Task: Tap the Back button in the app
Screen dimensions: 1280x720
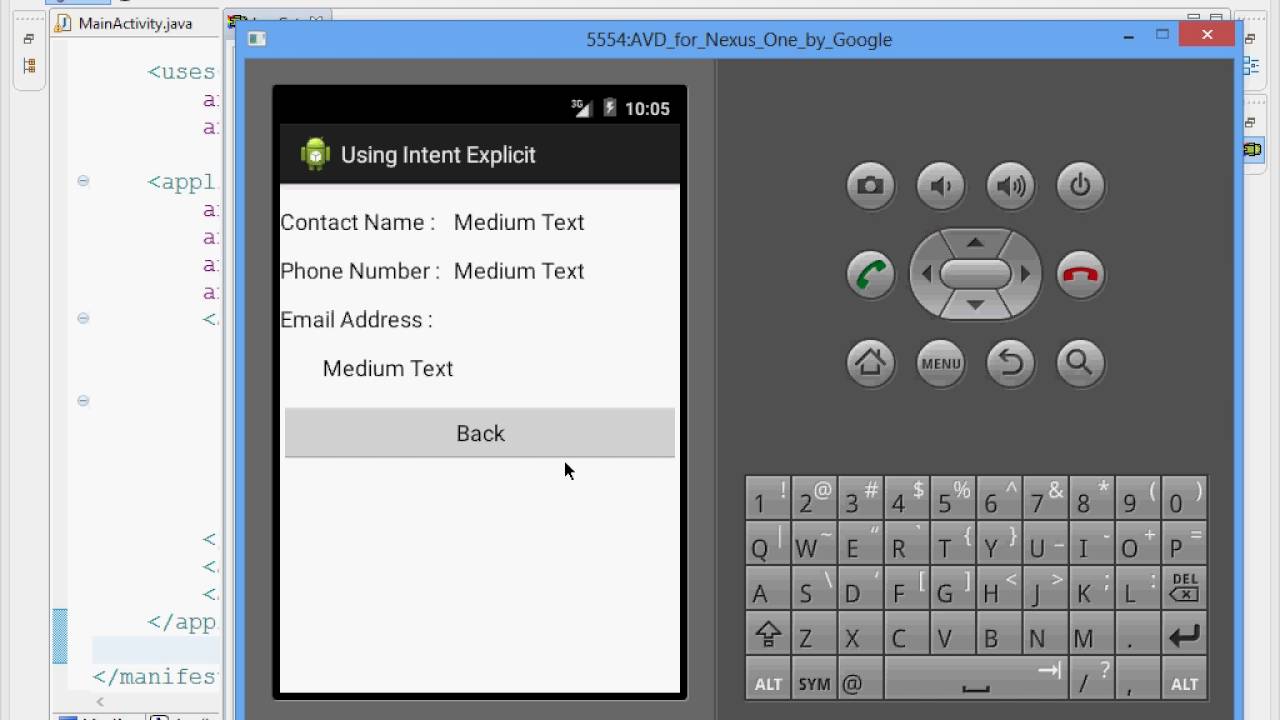Action: pos(480,433)
